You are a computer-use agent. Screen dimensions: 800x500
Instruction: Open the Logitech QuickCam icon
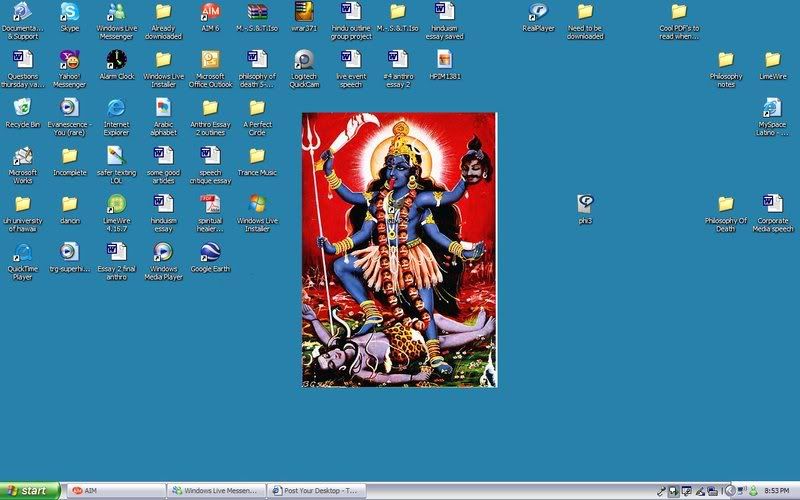coord(304,59)
